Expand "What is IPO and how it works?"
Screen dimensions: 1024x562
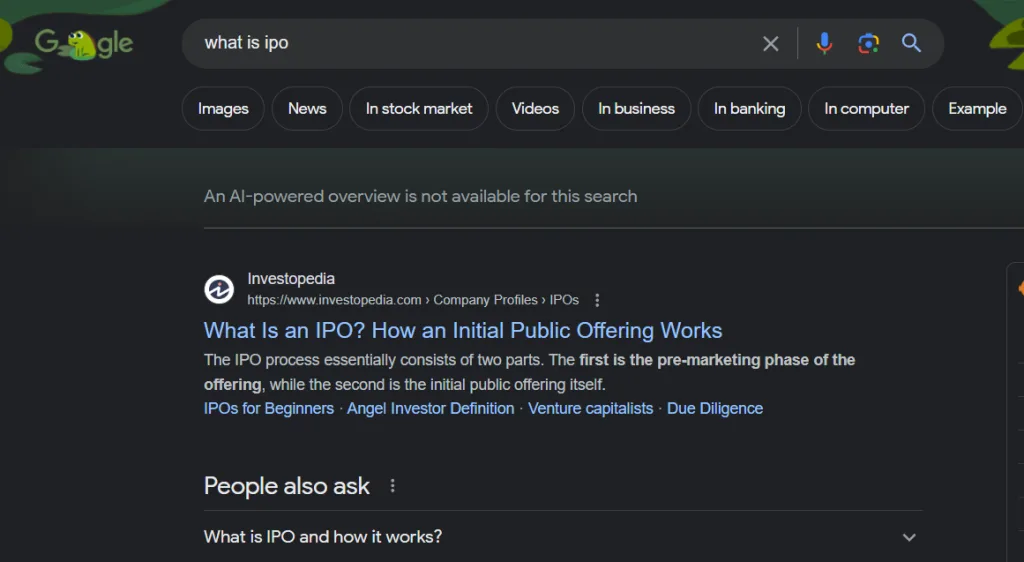(908, 537)
